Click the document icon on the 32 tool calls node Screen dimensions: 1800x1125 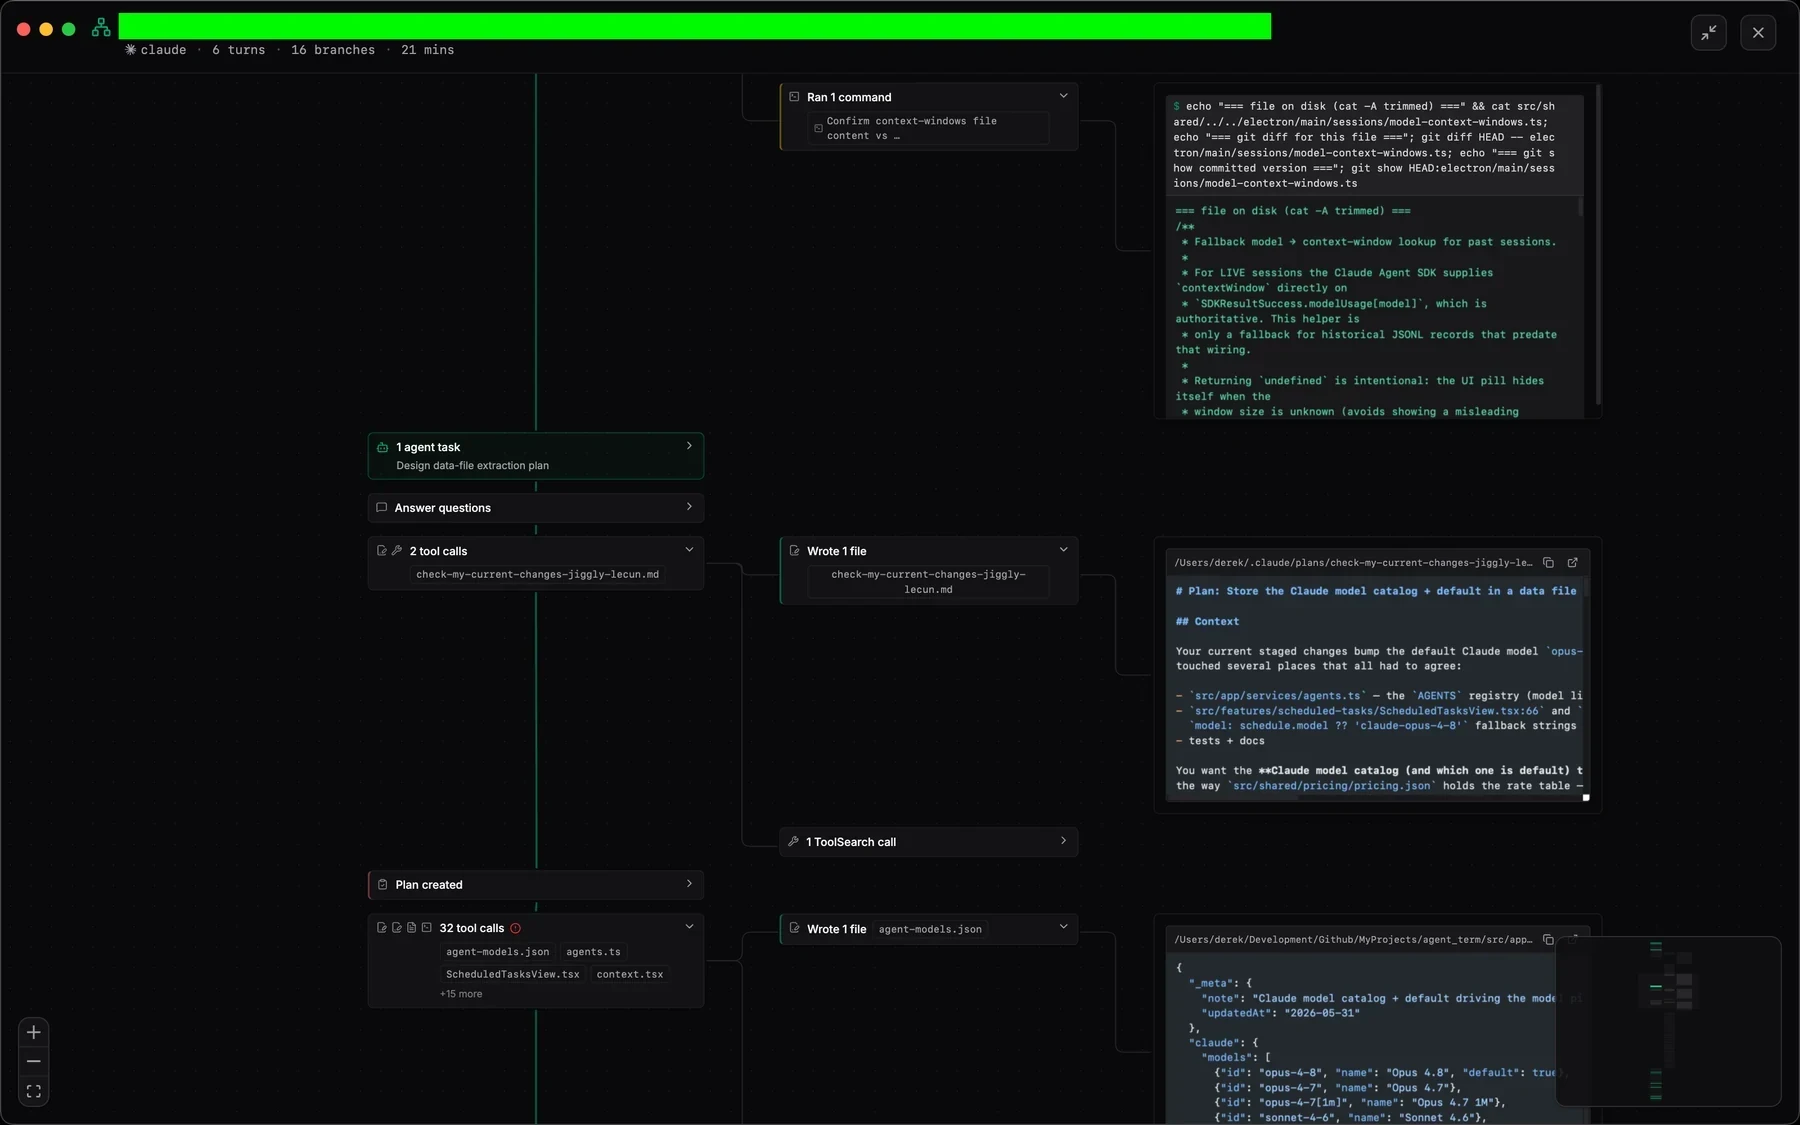point(411,927)
